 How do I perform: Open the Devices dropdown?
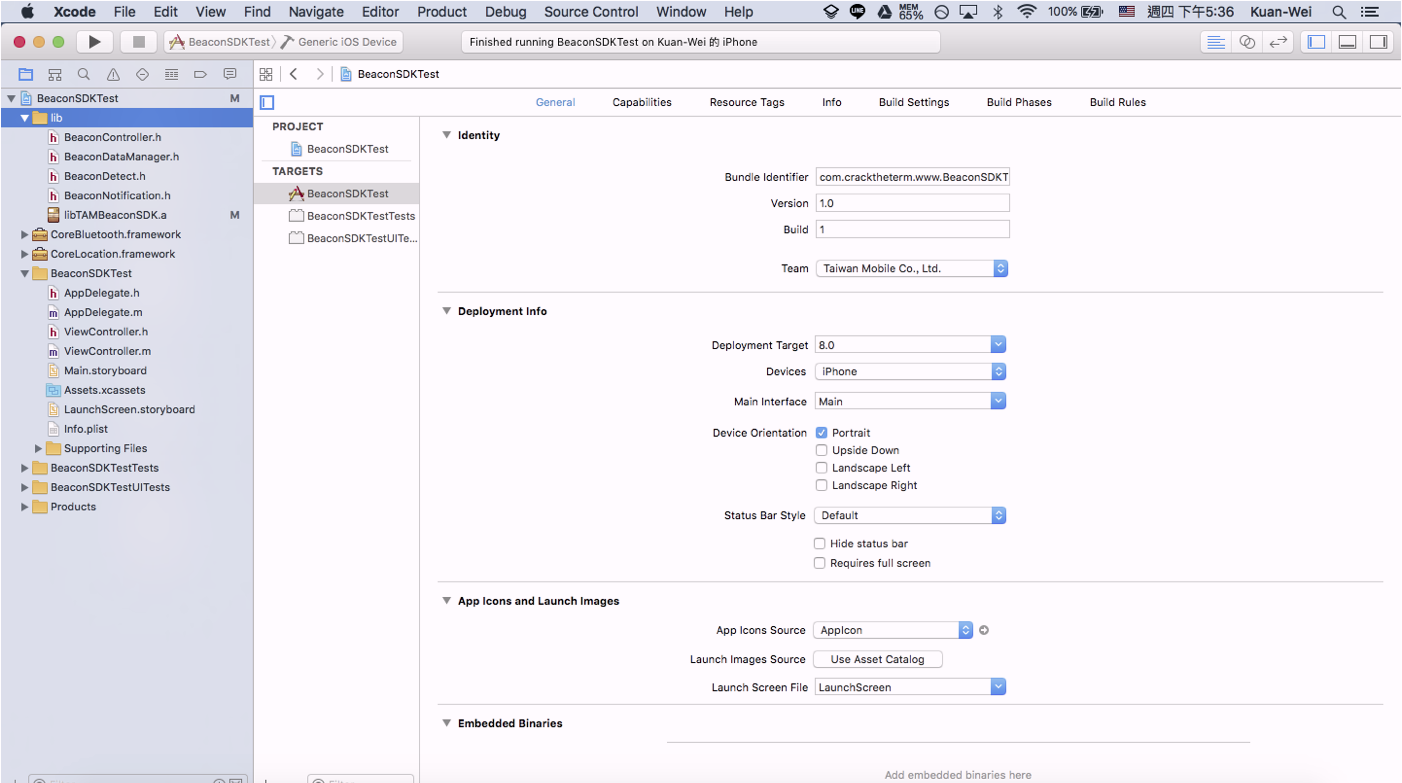click(x=910, y=371)
